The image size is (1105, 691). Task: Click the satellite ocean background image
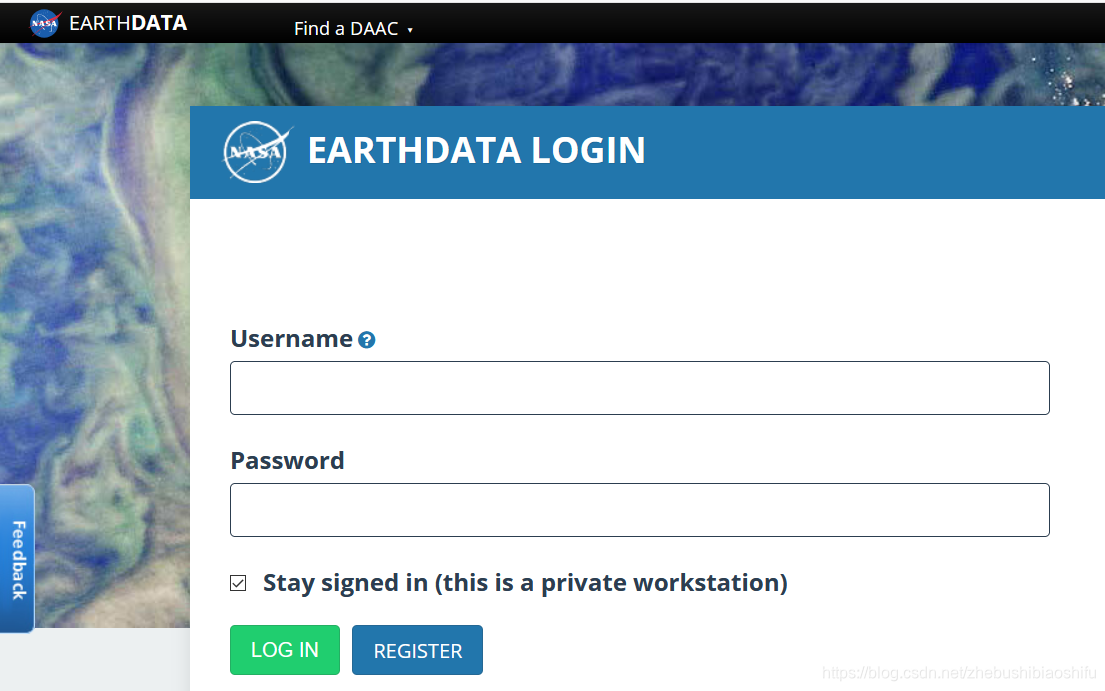(x=94, y=282)
